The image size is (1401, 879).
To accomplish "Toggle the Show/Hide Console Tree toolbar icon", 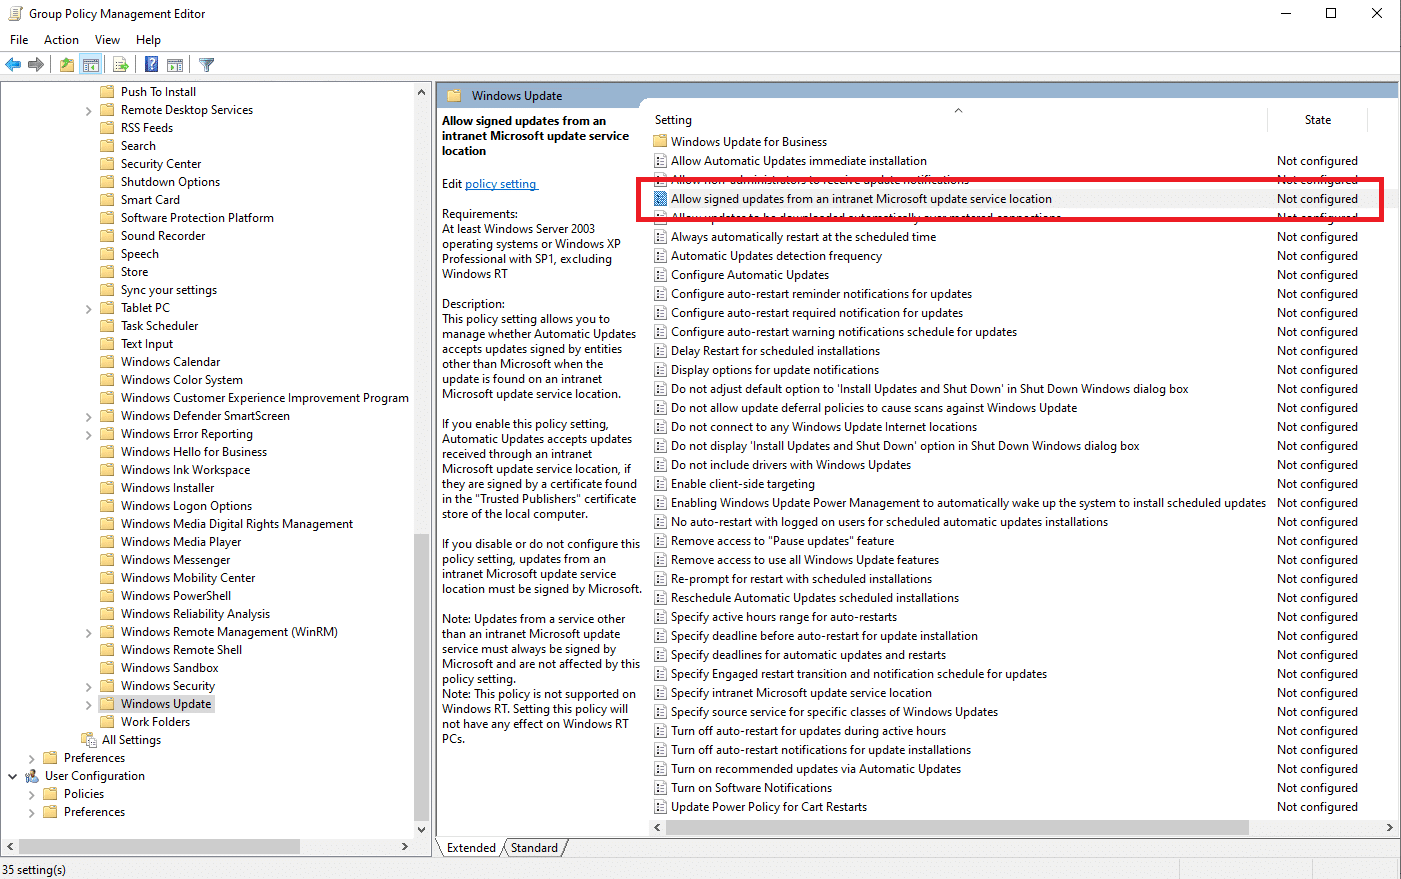I will coord(91,65).
